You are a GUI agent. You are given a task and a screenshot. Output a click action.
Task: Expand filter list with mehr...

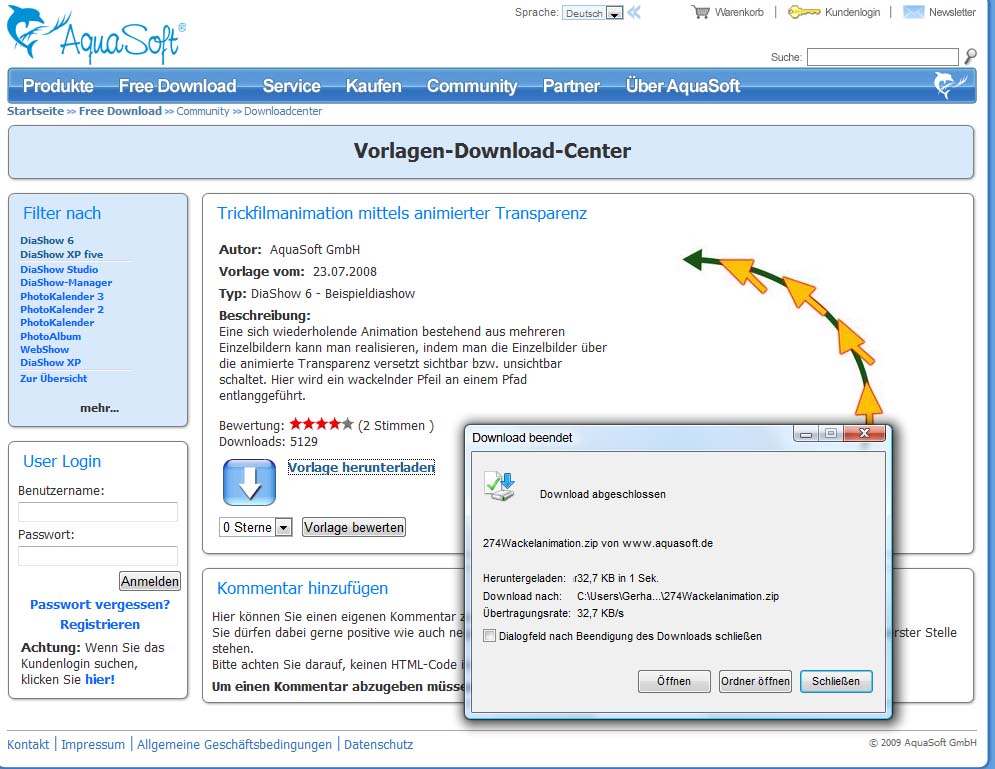[99, 408]
